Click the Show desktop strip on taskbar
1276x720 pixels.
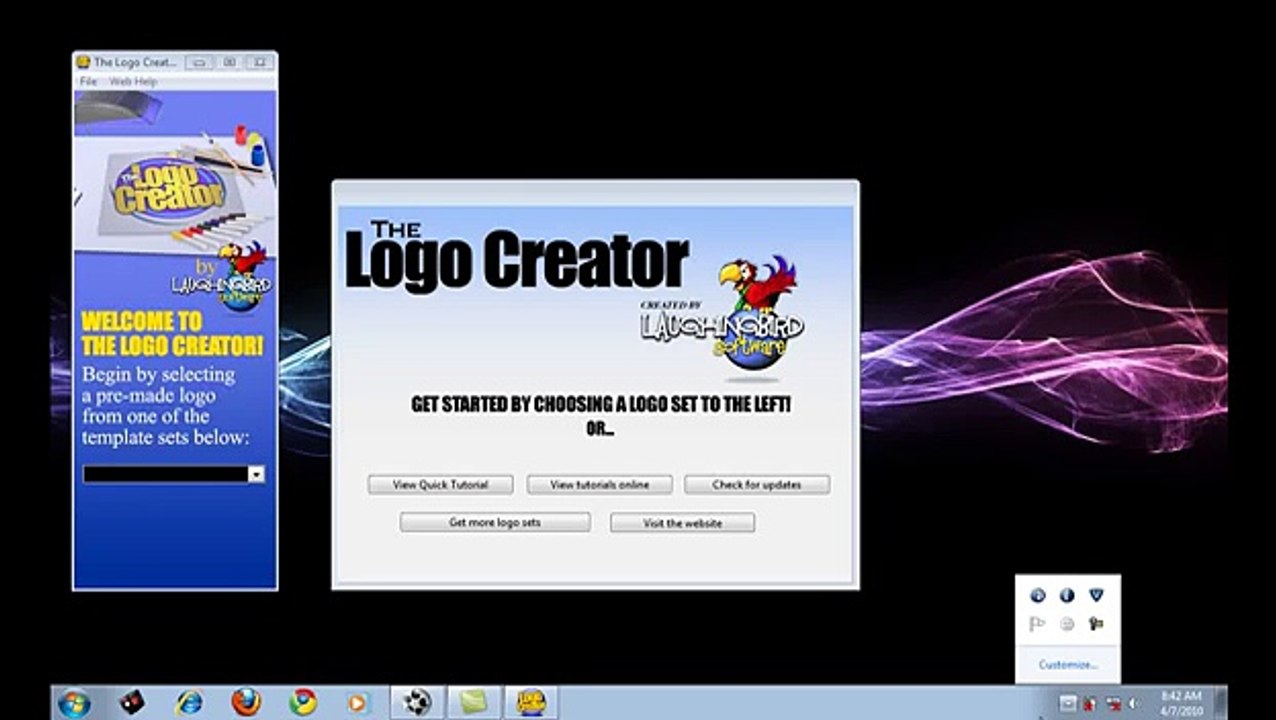pyautogui.click(x=1221, y=703)
